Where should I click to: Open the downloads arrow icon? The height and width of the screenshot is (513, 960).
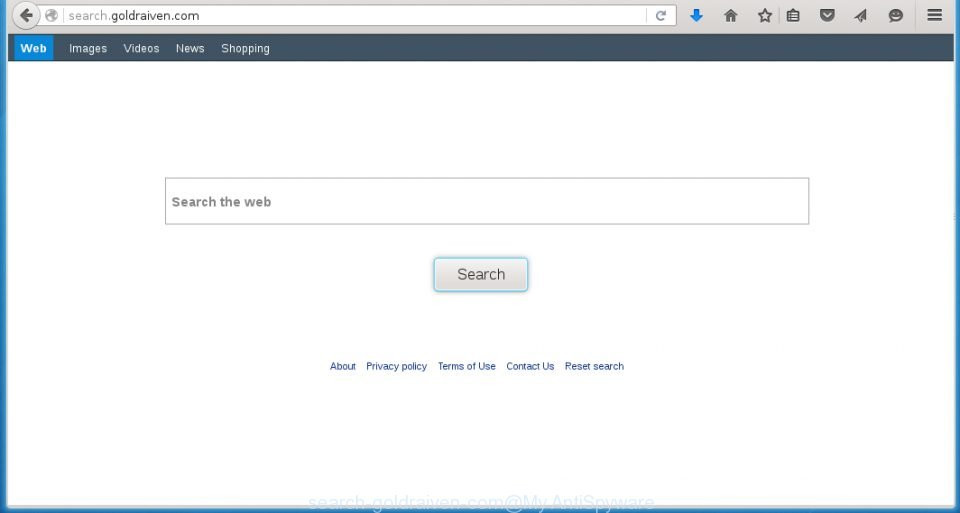click(x=696, y=15)
